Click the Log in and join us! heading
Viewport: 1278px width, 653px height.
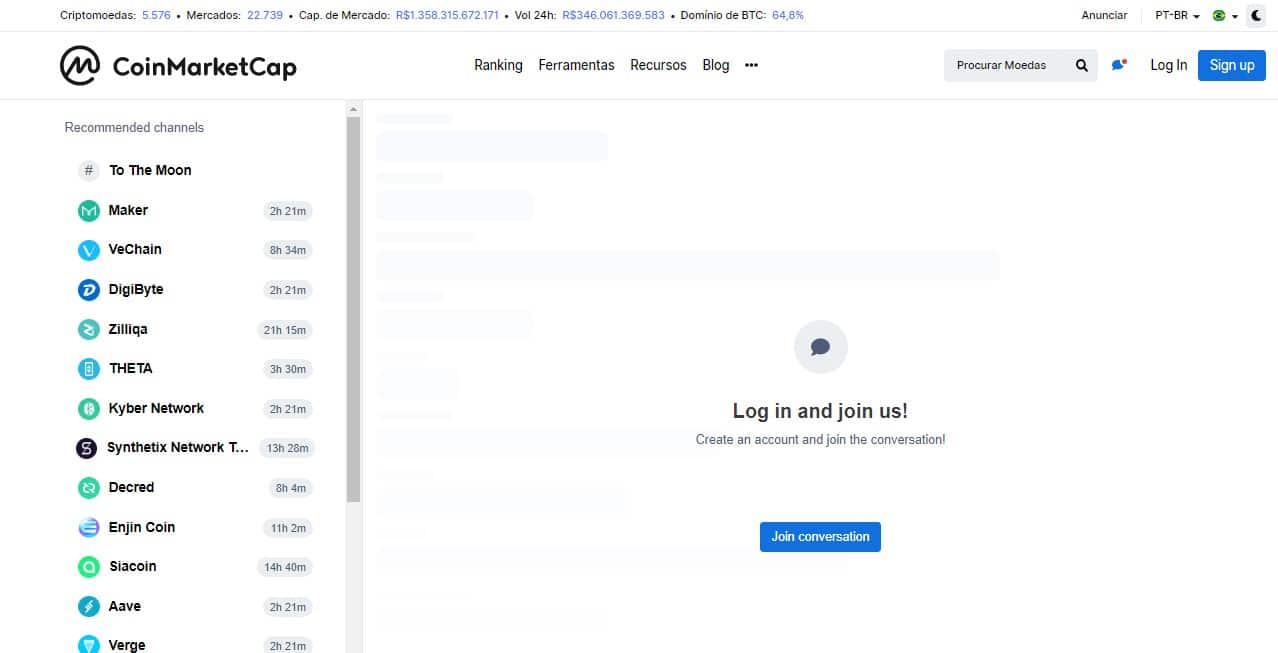820,411
